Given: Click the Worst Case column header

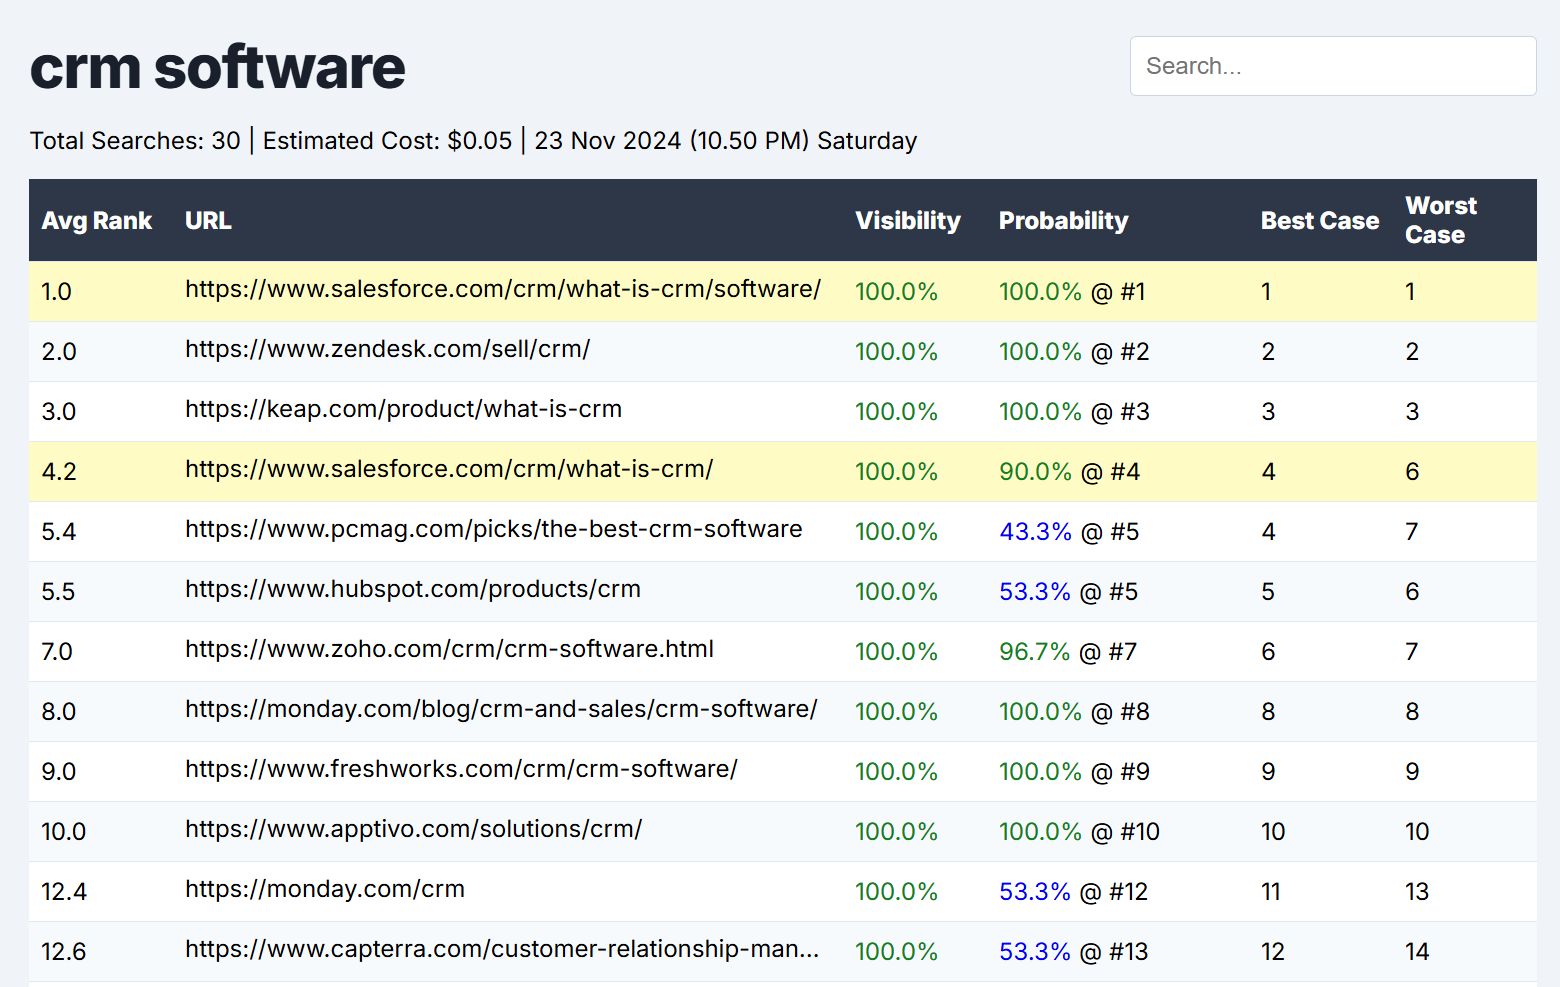Looking at the screenshot, I should click(1441, 220).
